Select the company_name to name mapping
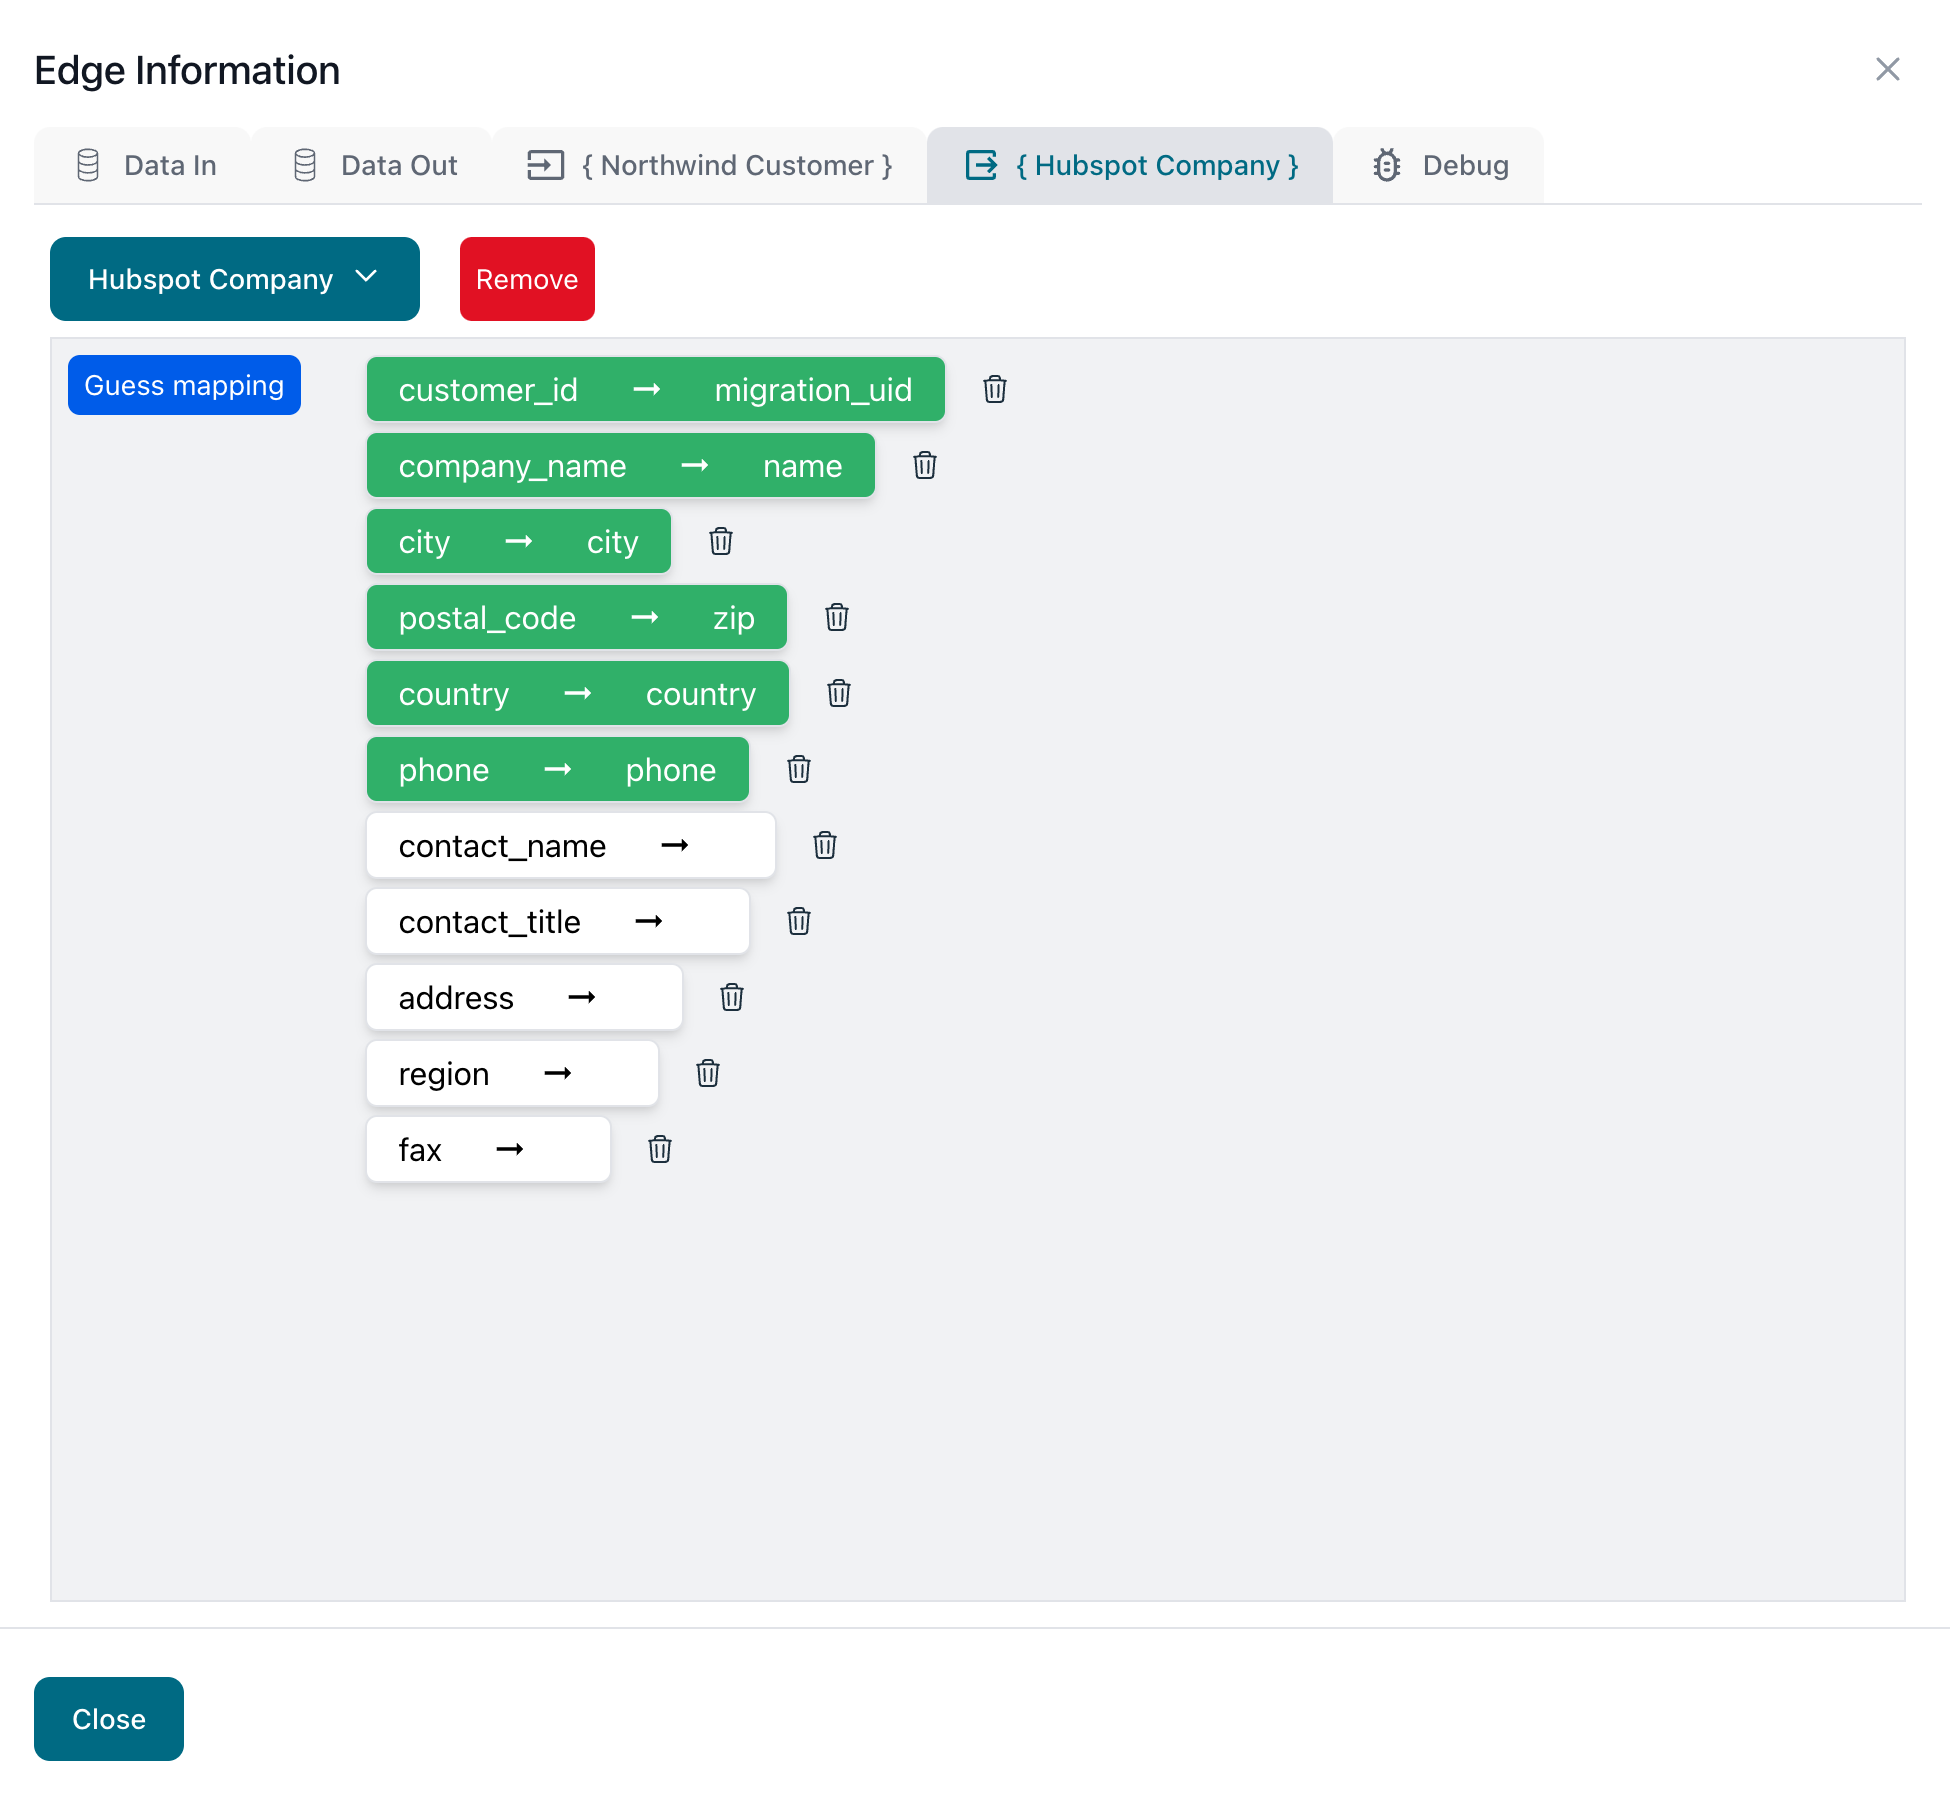 620,465
